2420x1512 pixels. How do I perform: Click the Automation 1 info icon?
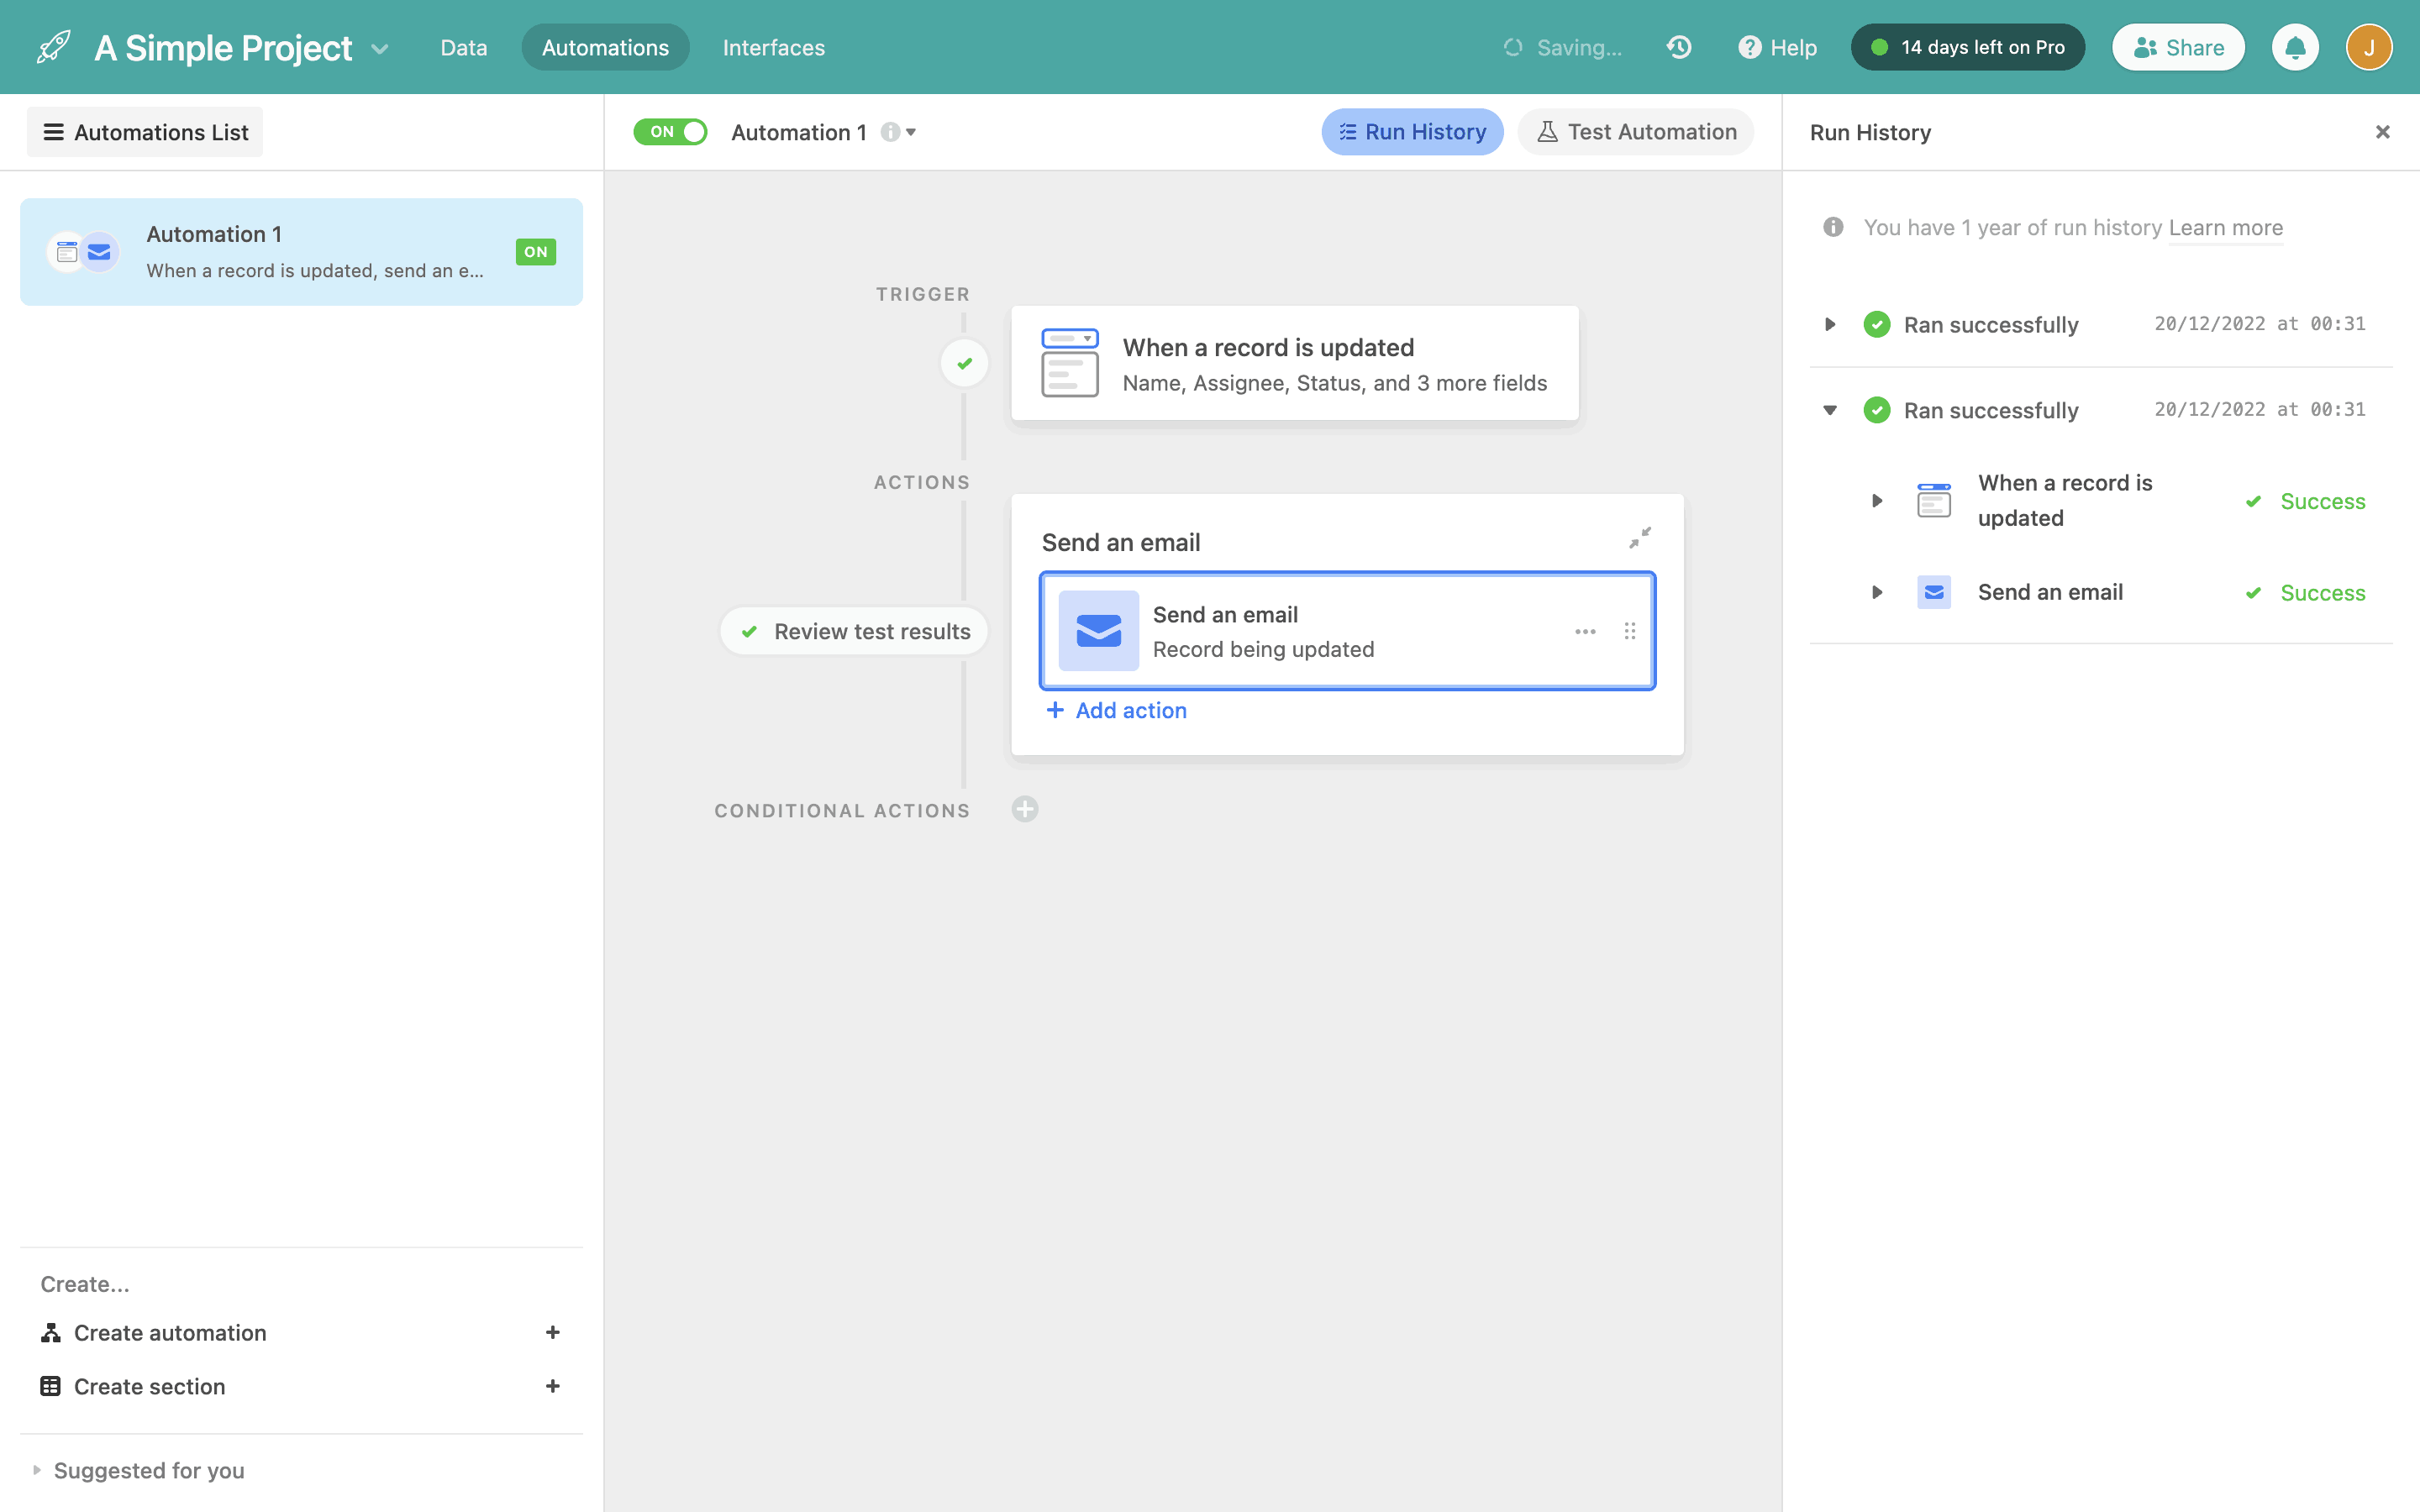click(x=889, y=132)
